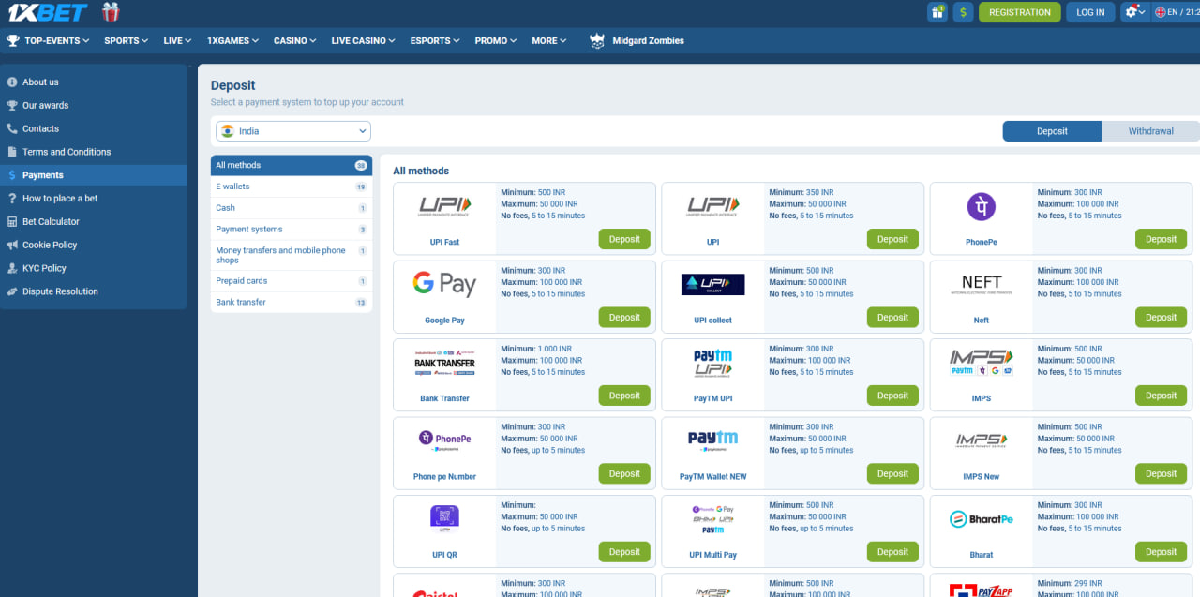The width and height of the screenshot is (1200, 597).
Task: Open the settings gear dropdown
Action: pos(1134,12)
